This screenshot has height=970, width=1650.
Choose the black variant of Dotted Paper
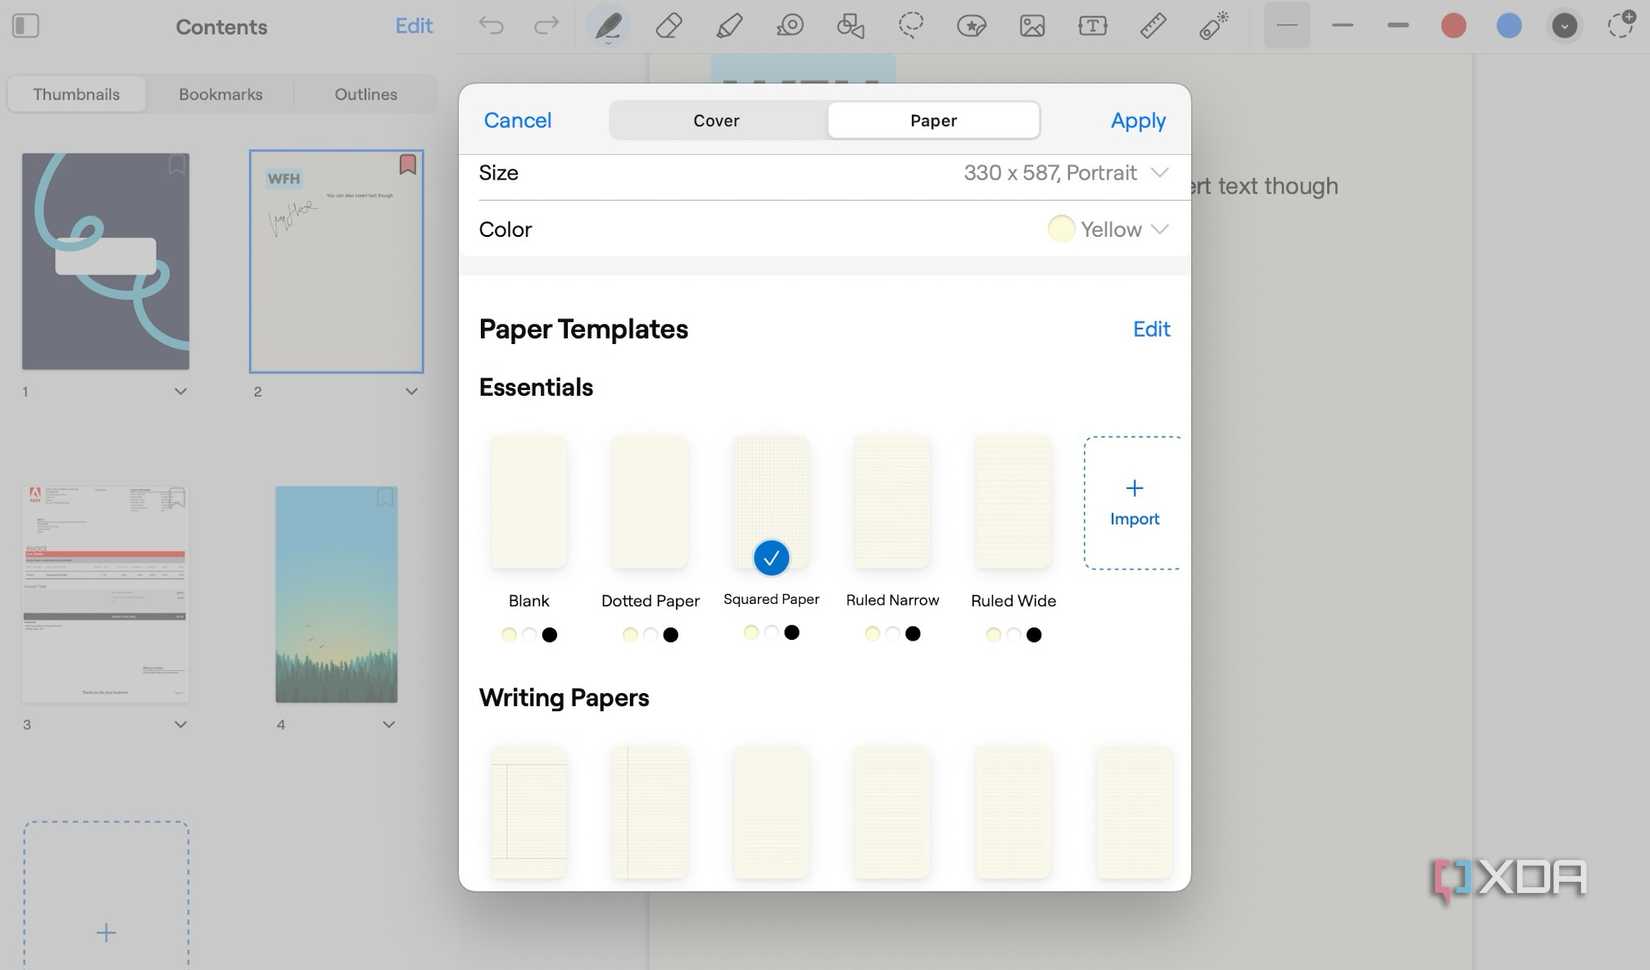coord(671,634)
